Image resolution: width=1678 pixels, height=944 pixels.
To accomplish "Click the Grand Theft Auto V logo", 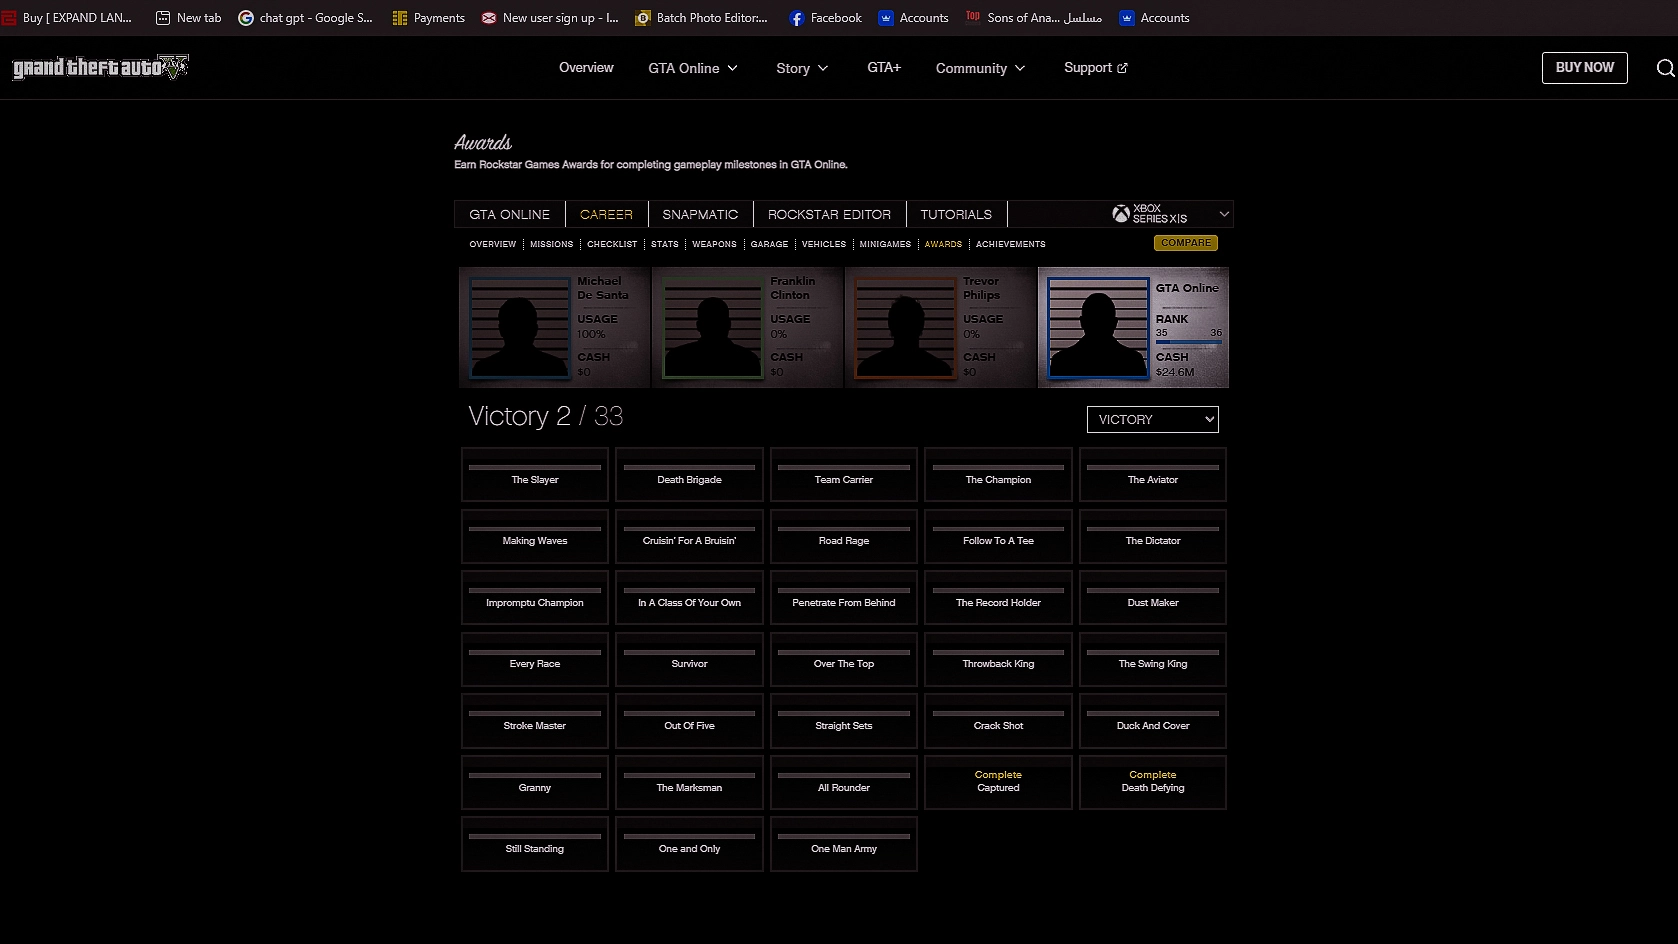I will coord(100,67).
